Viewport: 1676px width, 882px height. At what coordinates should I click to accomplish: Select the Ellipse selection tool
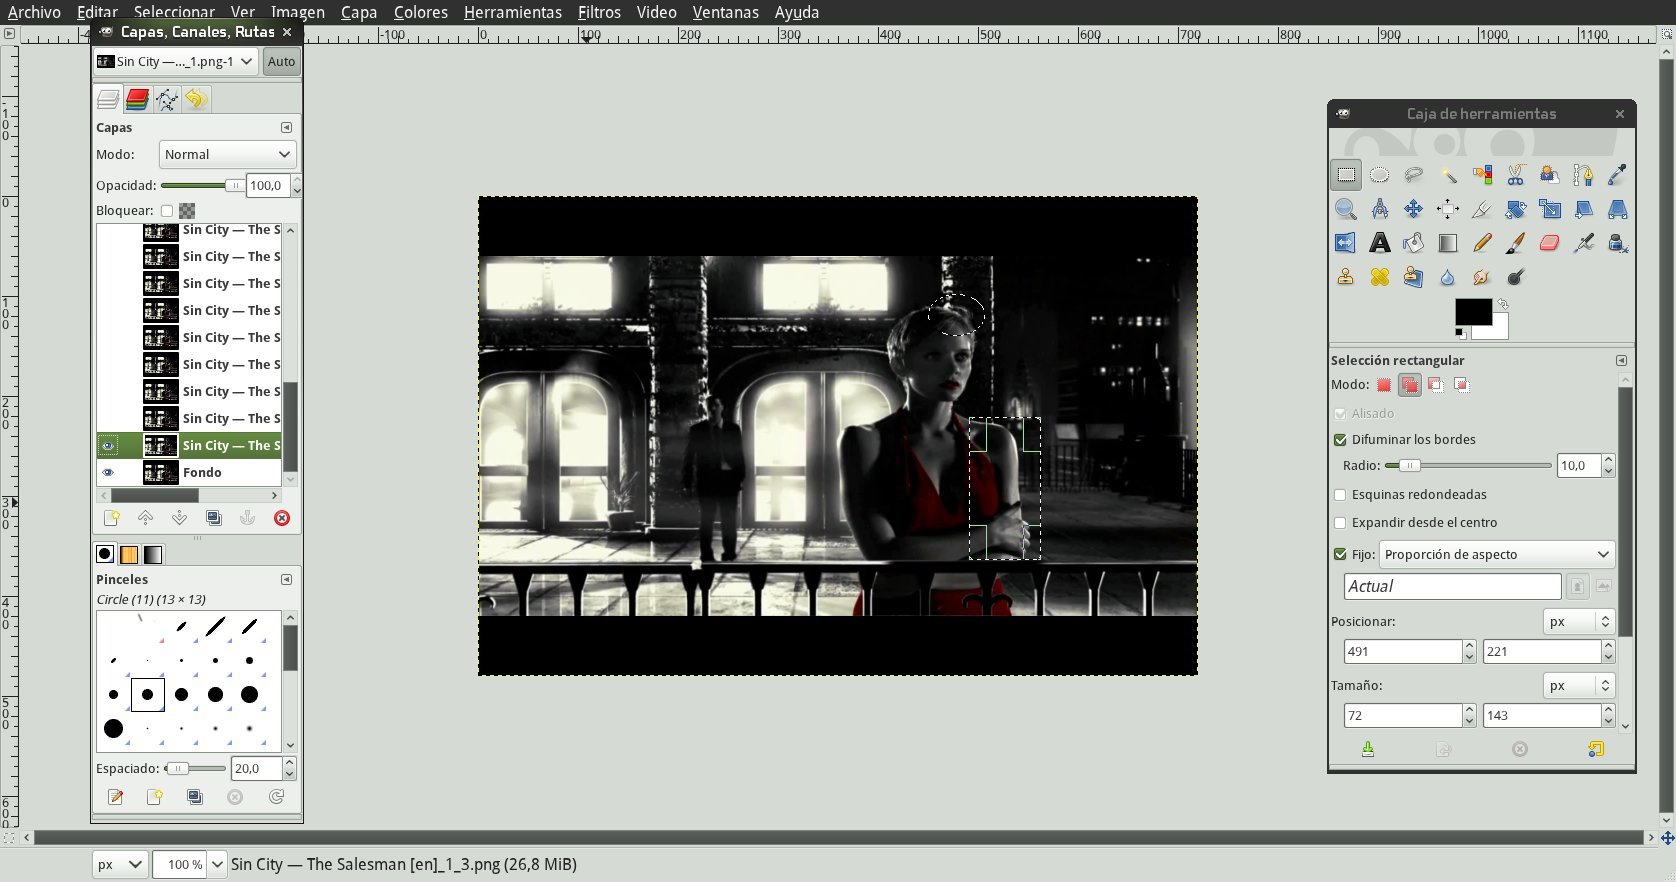[1380, 175]
